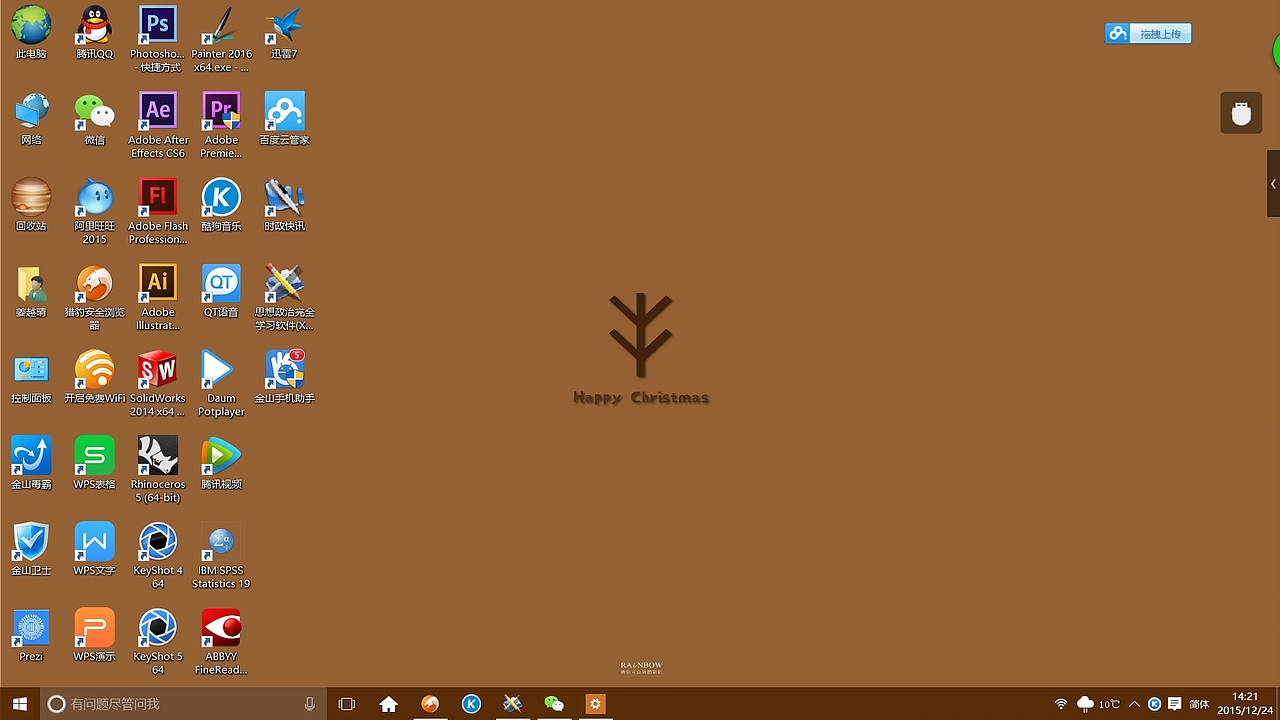
Task: Select Rhinoceros 5 (64-bit) icon
Action: (x=157, y=469)
